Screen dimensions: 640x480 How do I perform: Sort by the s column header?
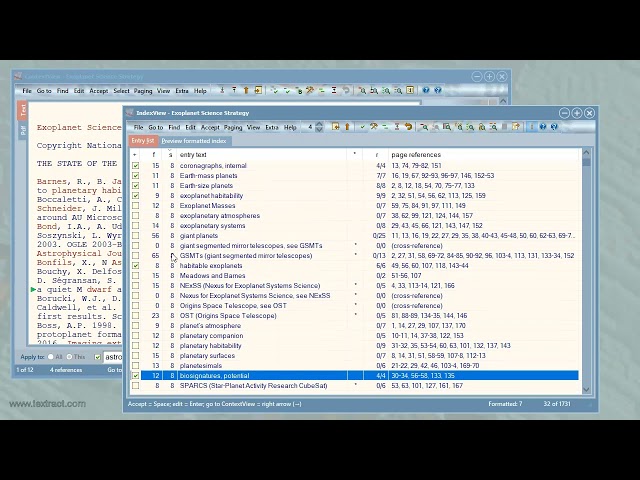[x=170, y=155]
